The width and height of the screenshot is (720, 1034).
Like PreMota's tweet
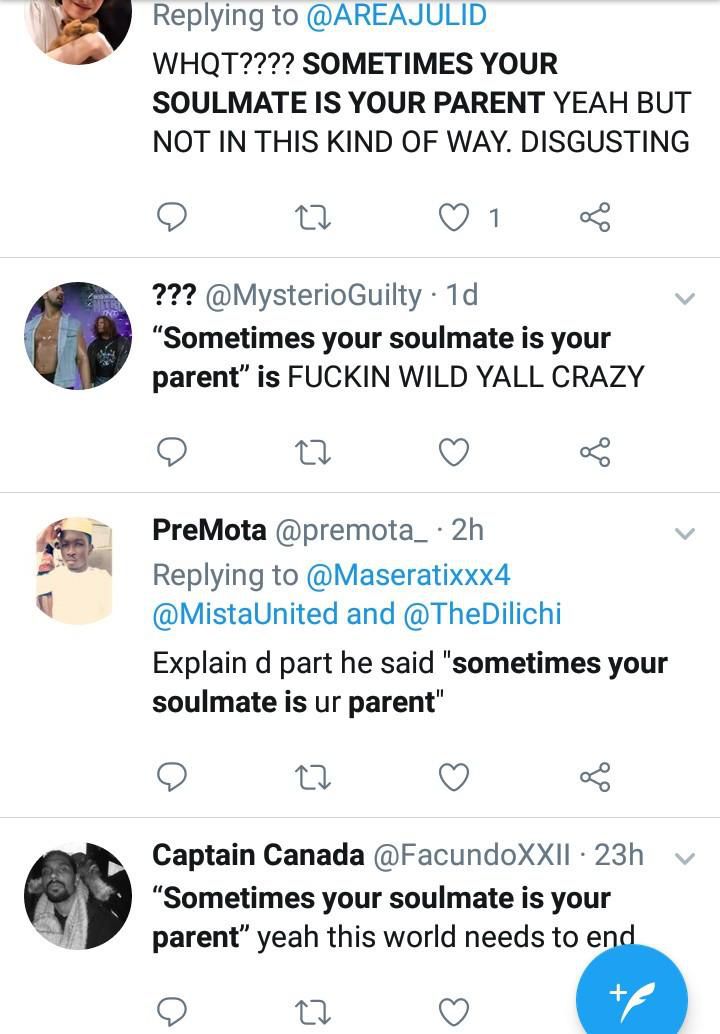click(455, 776)
